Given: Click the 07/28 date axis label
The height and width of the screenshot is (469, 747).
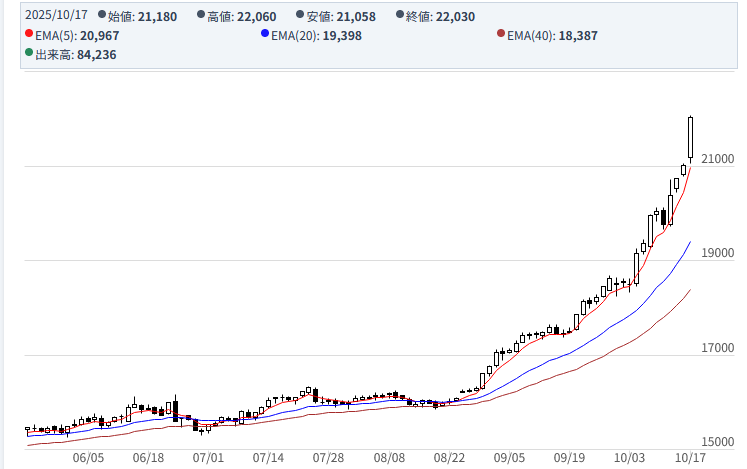Looking at the screenshot, I should 328,458.
